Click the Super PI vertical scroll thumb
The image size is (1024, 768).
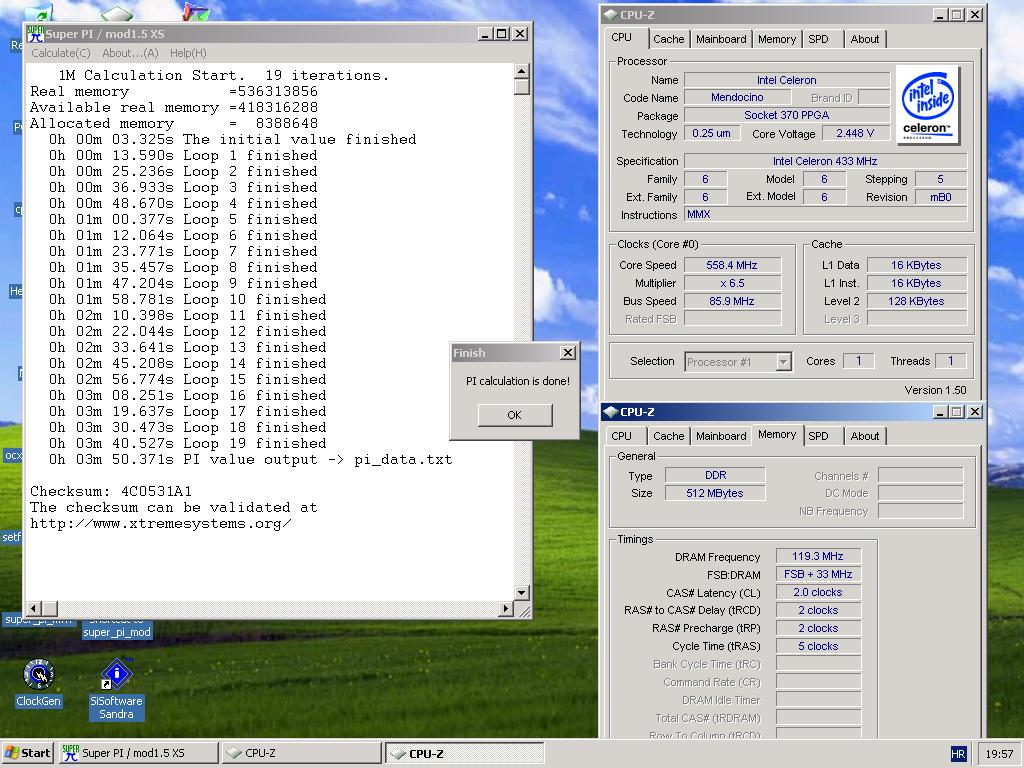(x=522, y=87)
